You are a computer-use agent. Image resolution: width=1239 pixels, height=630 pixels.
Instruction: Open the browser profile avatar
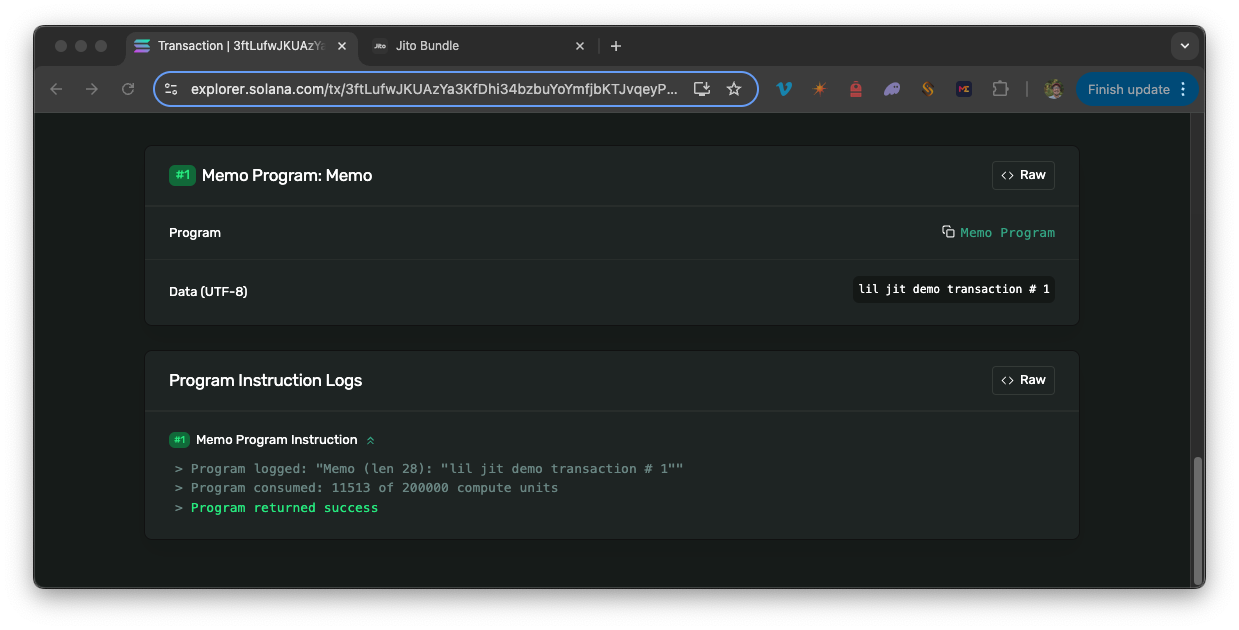[1053, 89]
